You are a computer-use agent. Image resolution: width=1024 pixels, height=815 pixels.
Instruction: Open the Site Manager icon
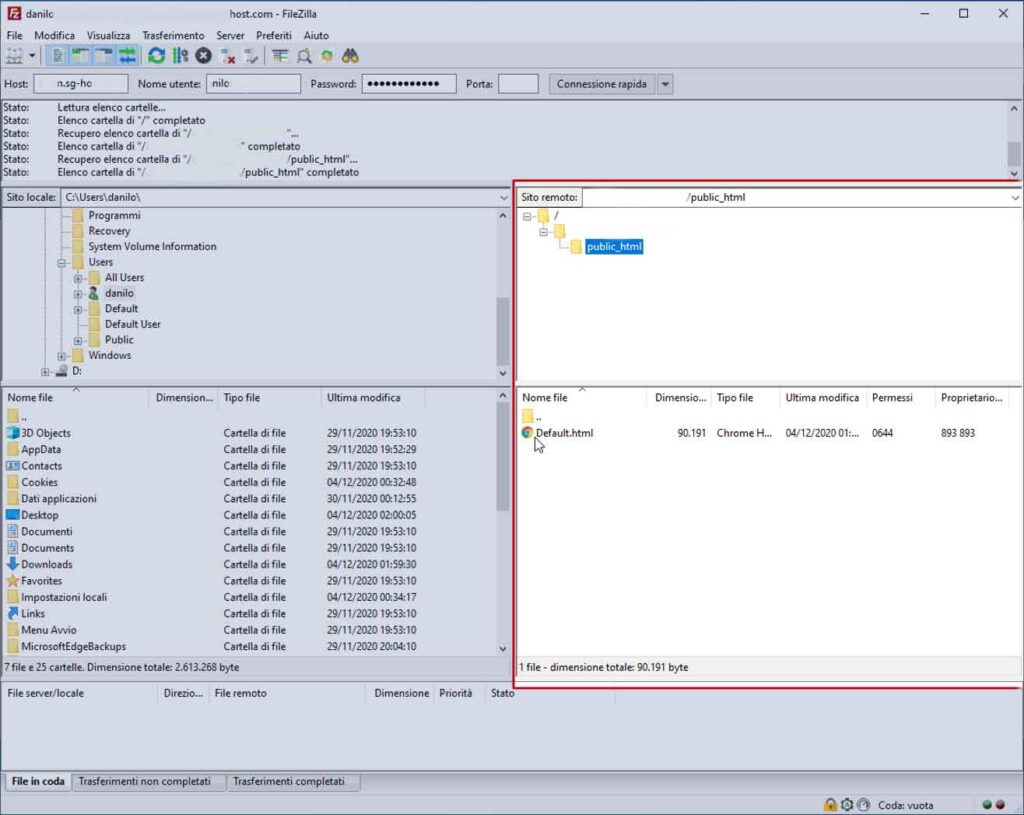14,56
